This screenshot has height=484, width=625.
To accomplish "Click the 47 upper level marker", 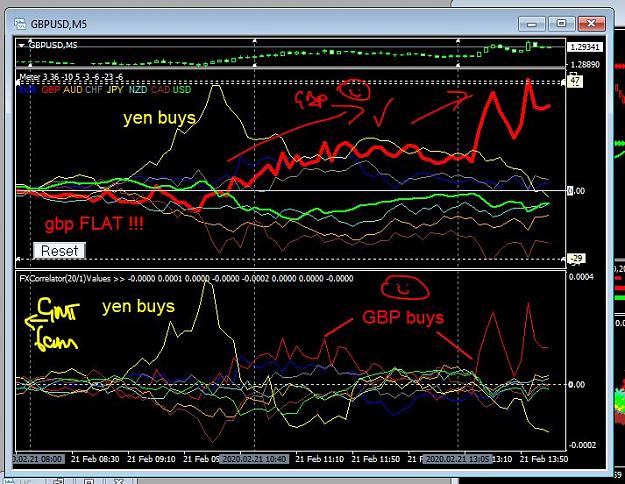I will tap(575, 81).
